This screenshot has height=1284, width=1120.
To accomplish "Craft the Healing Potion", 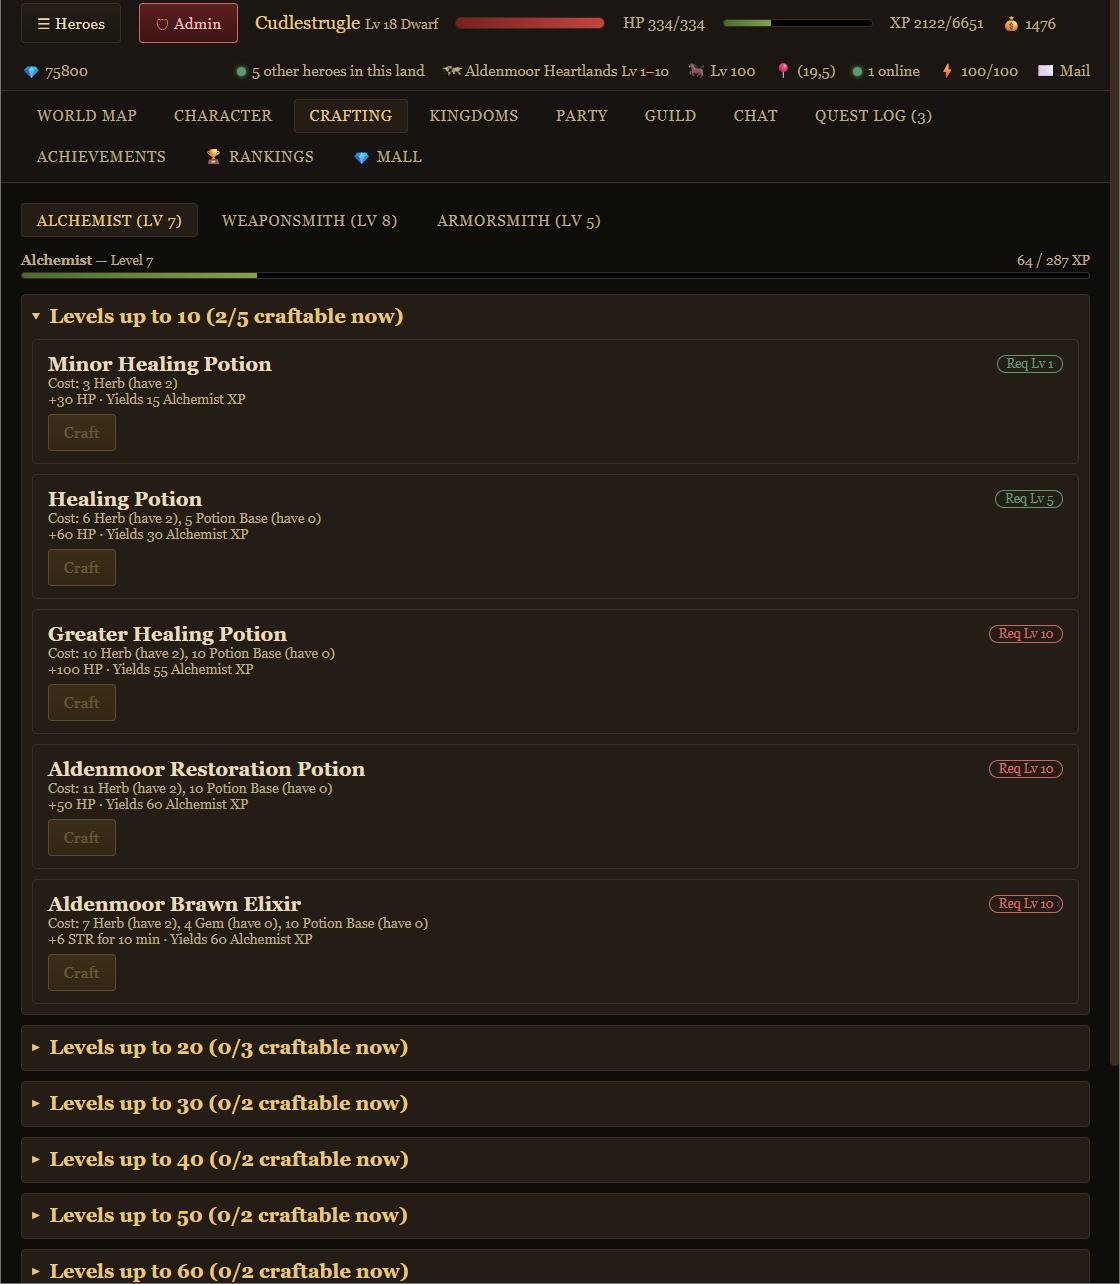I will click(x=82, y=568).
